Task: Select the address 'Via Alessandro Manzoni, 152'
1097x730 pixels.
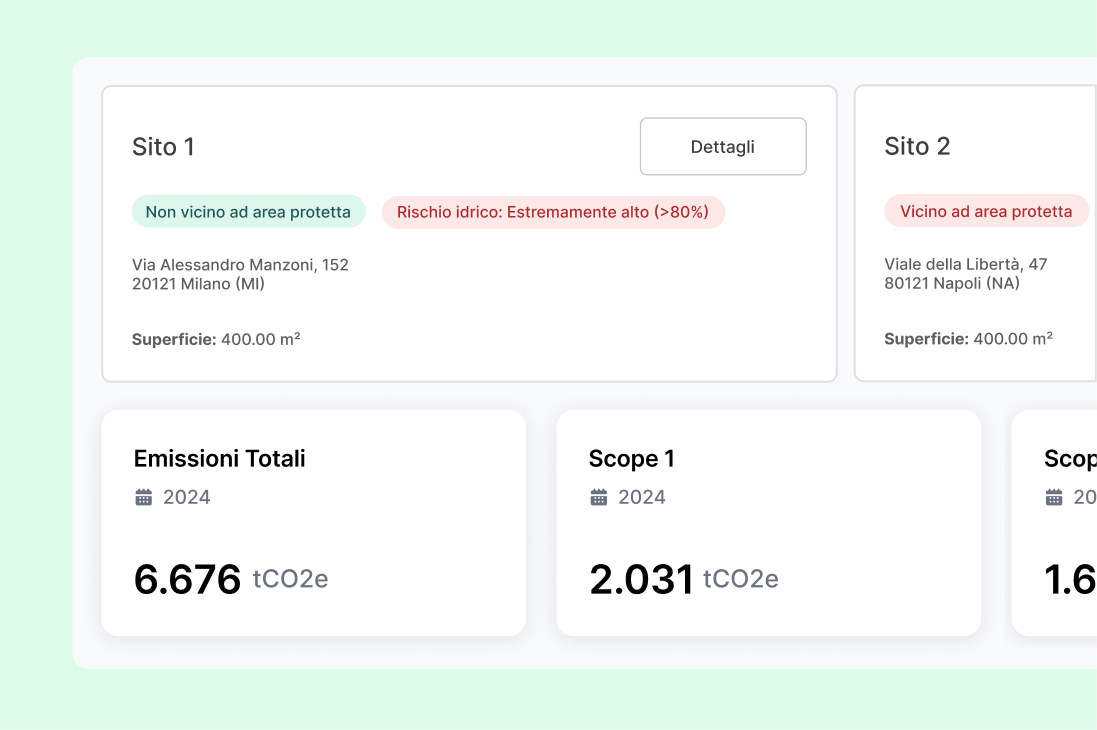Action: 239,265
